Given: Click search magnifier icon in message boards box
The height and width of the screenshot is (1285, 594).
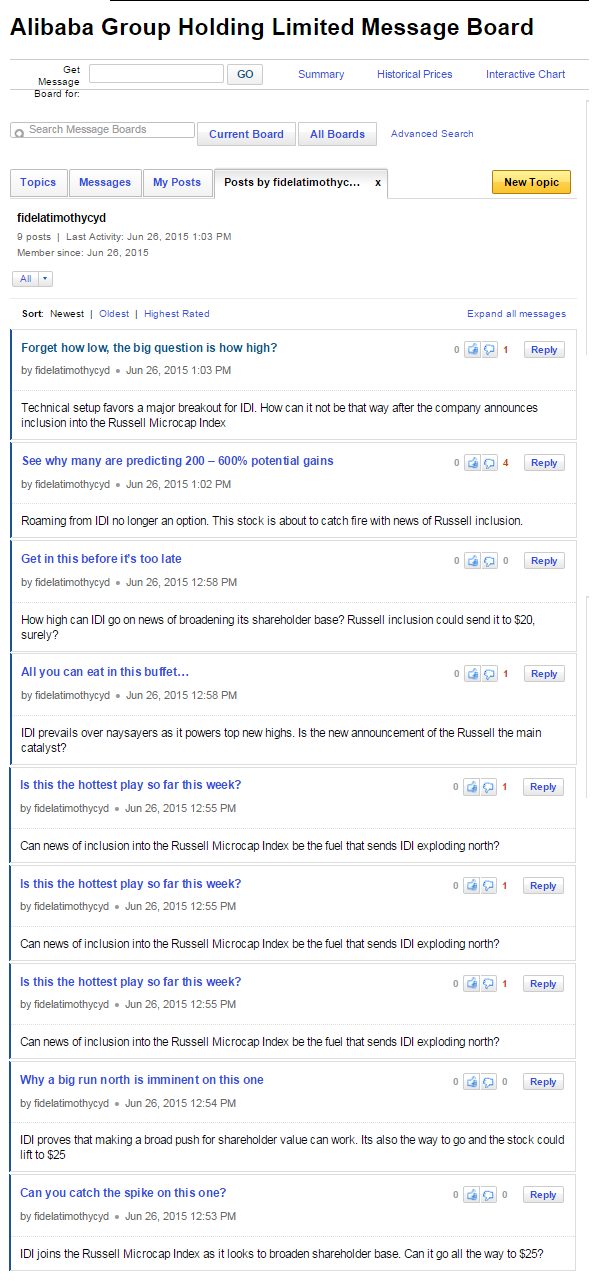Looking at the screenshot, I should (19, 131).
